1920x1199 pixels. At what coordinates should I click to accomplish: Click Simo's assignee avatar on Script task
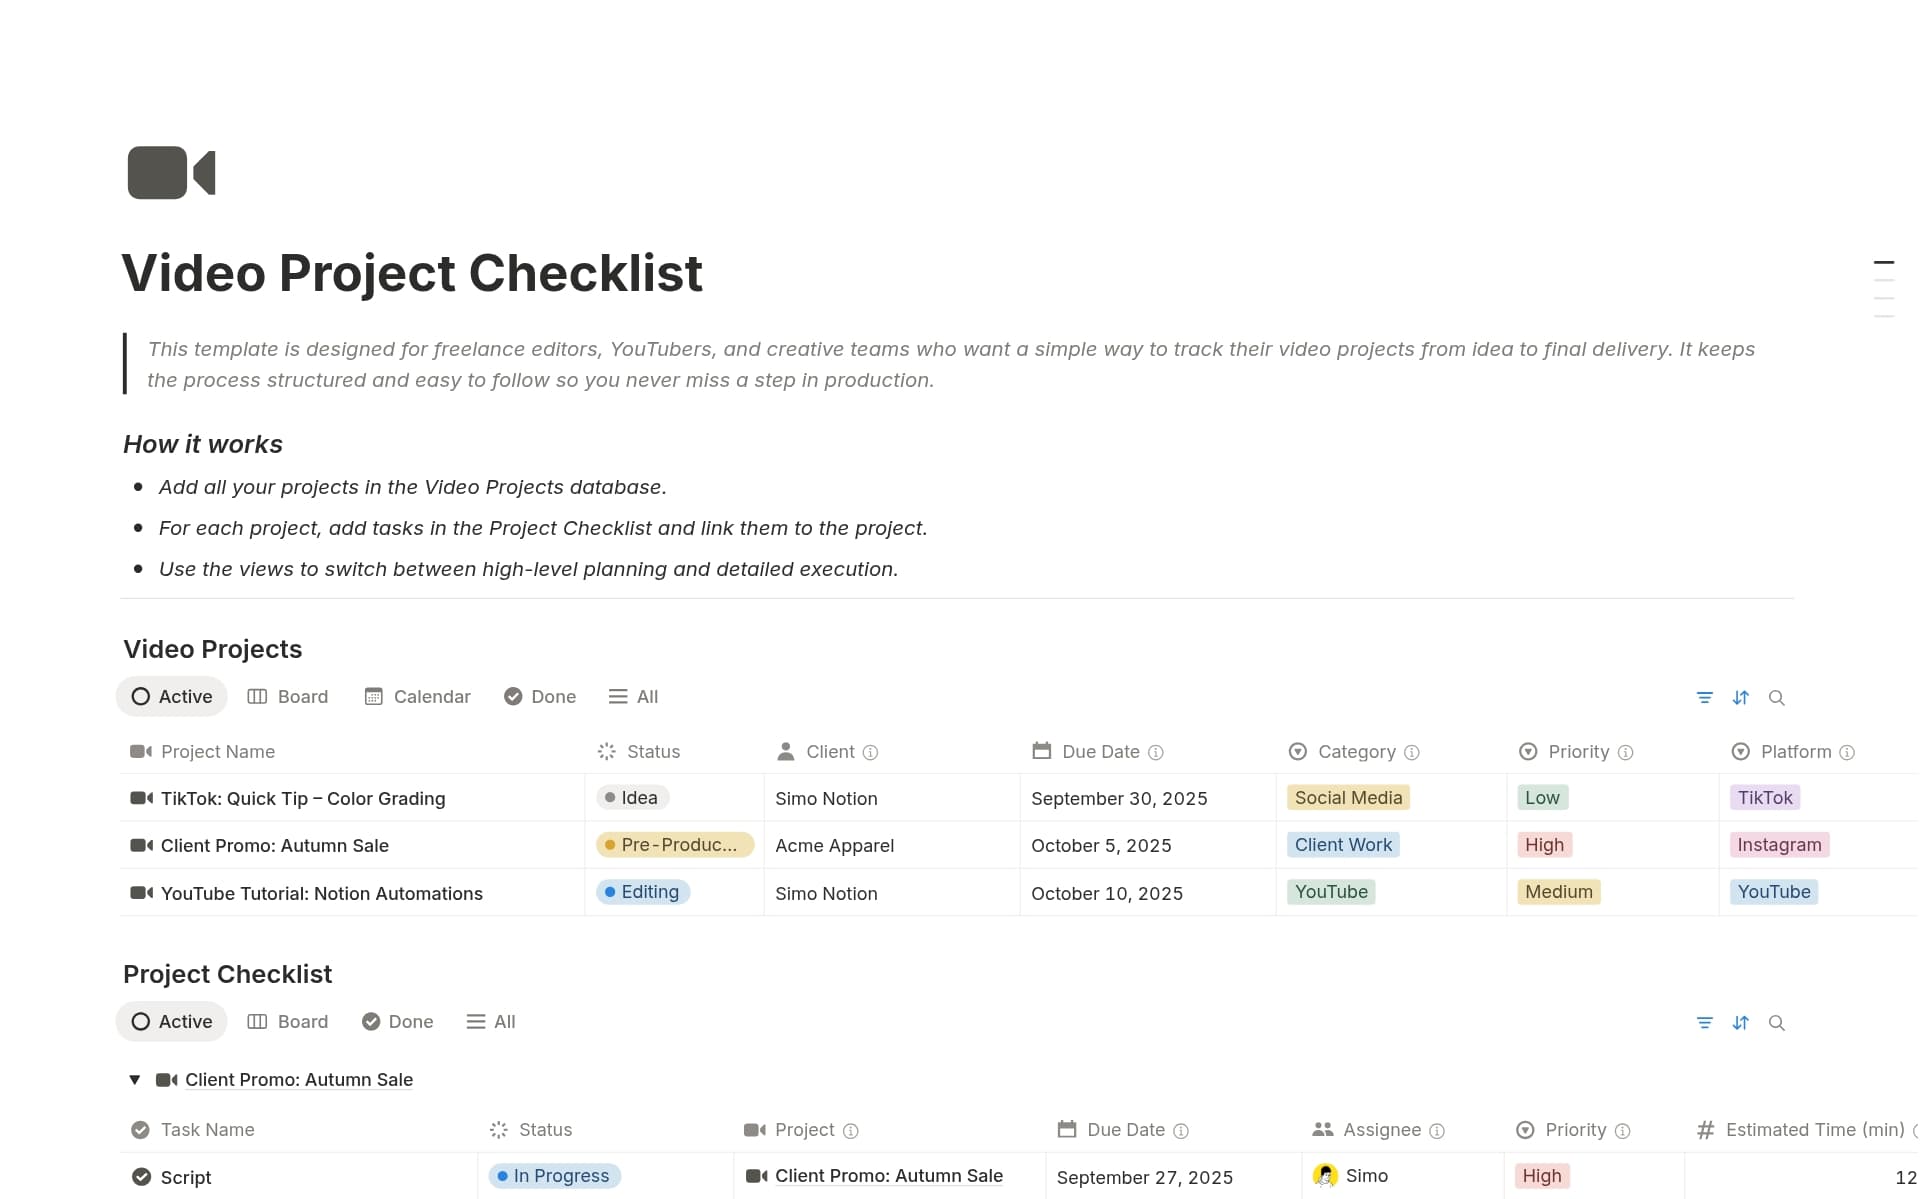(x=1327, y=1176)
